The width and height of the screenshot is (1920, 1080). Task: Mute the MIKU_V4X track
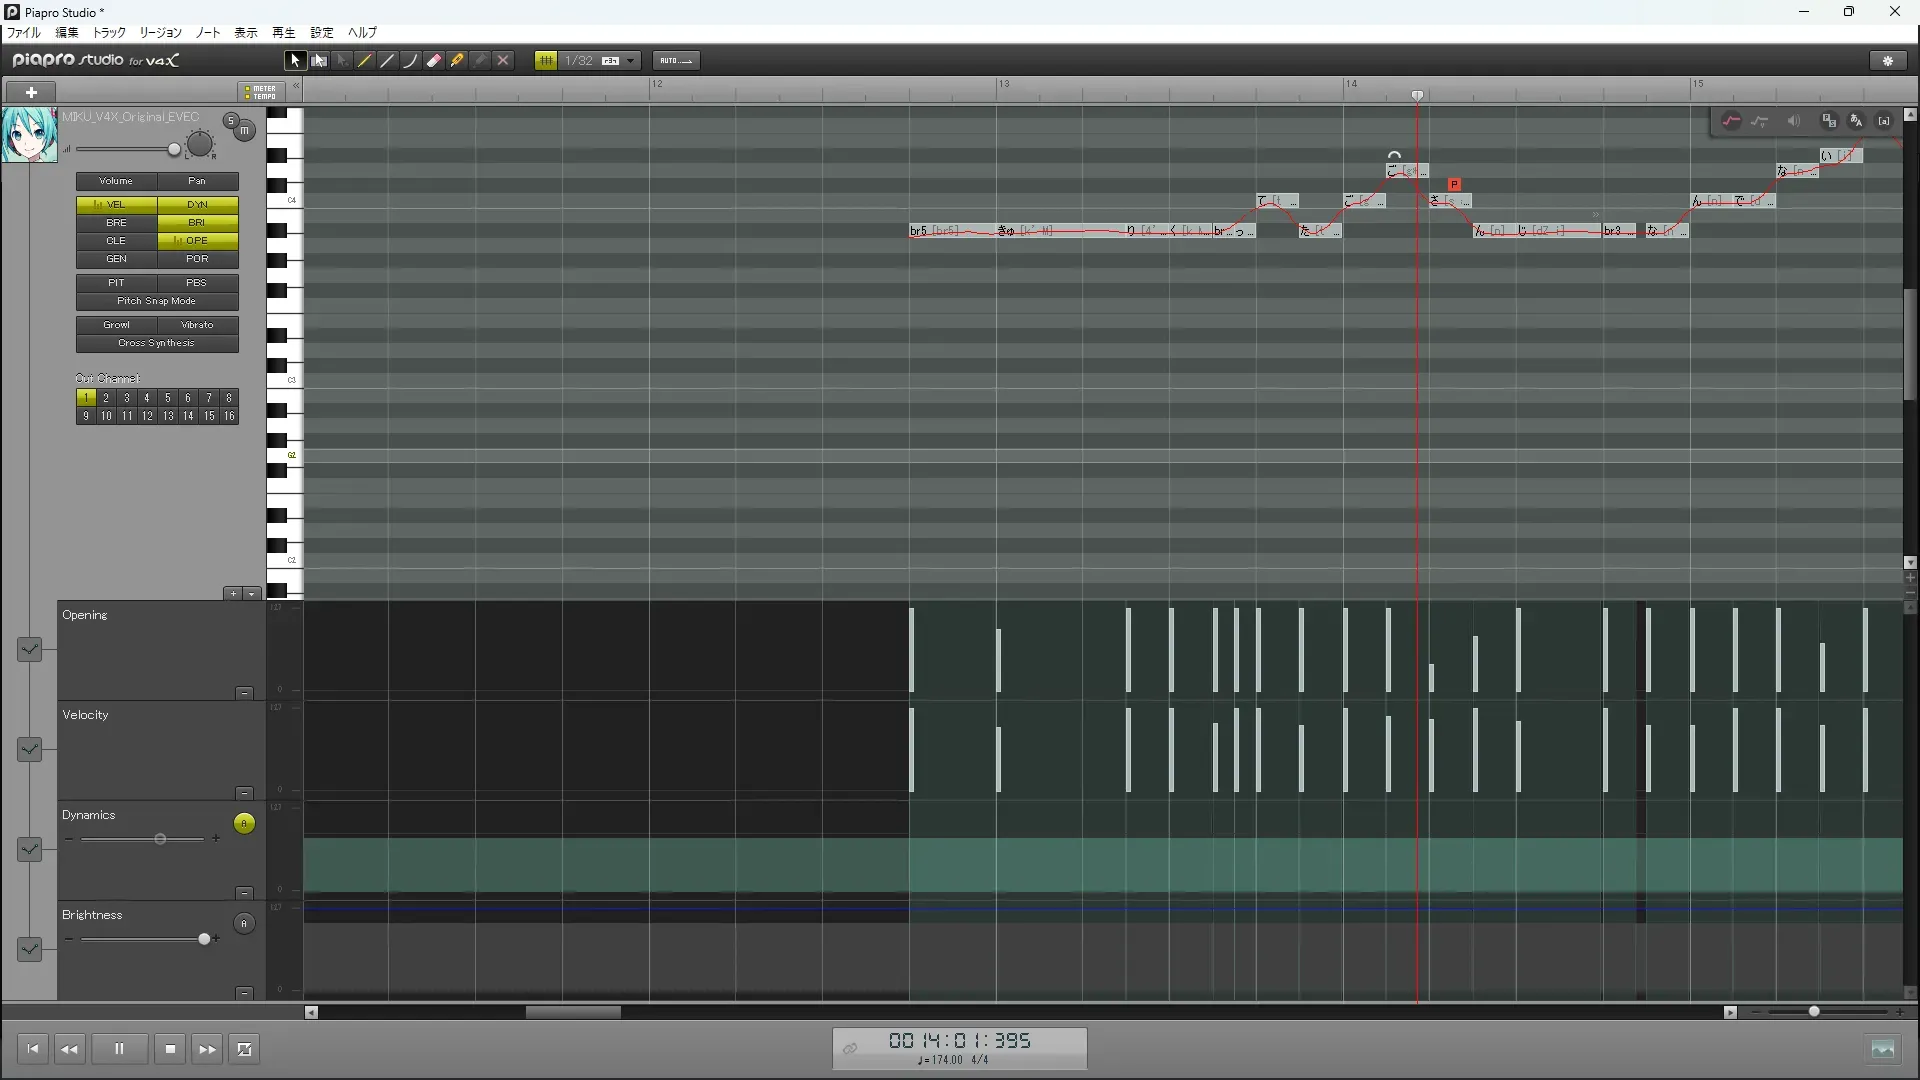click(x=244, y=130)
